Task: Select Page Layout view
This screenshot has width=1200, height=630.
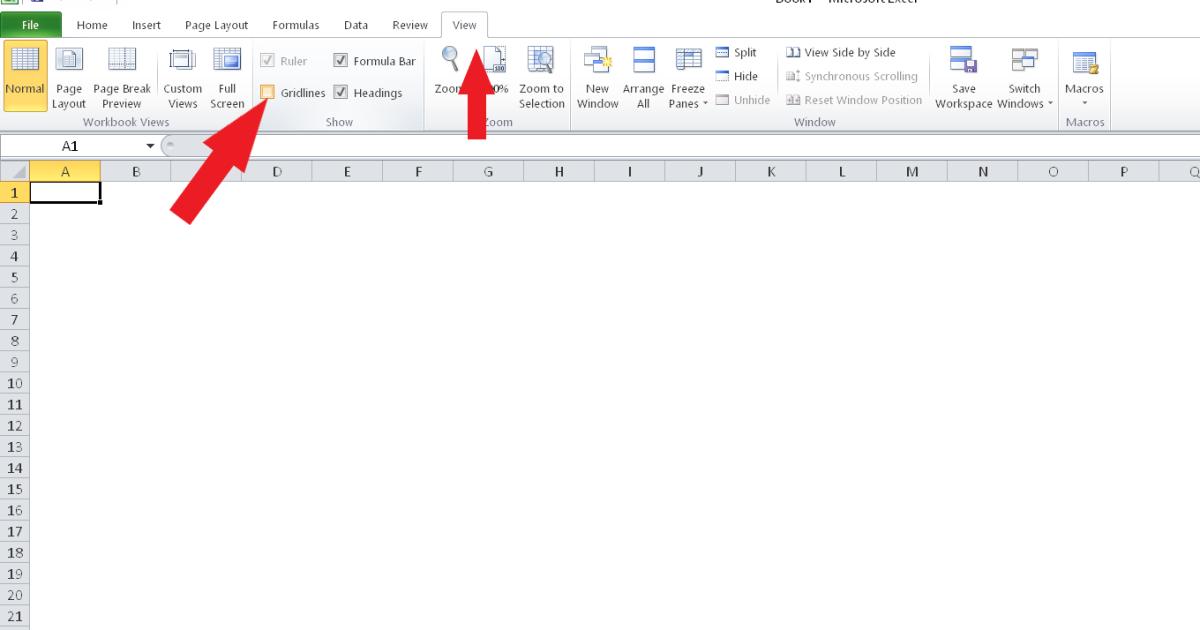Action: pos(68,77)
